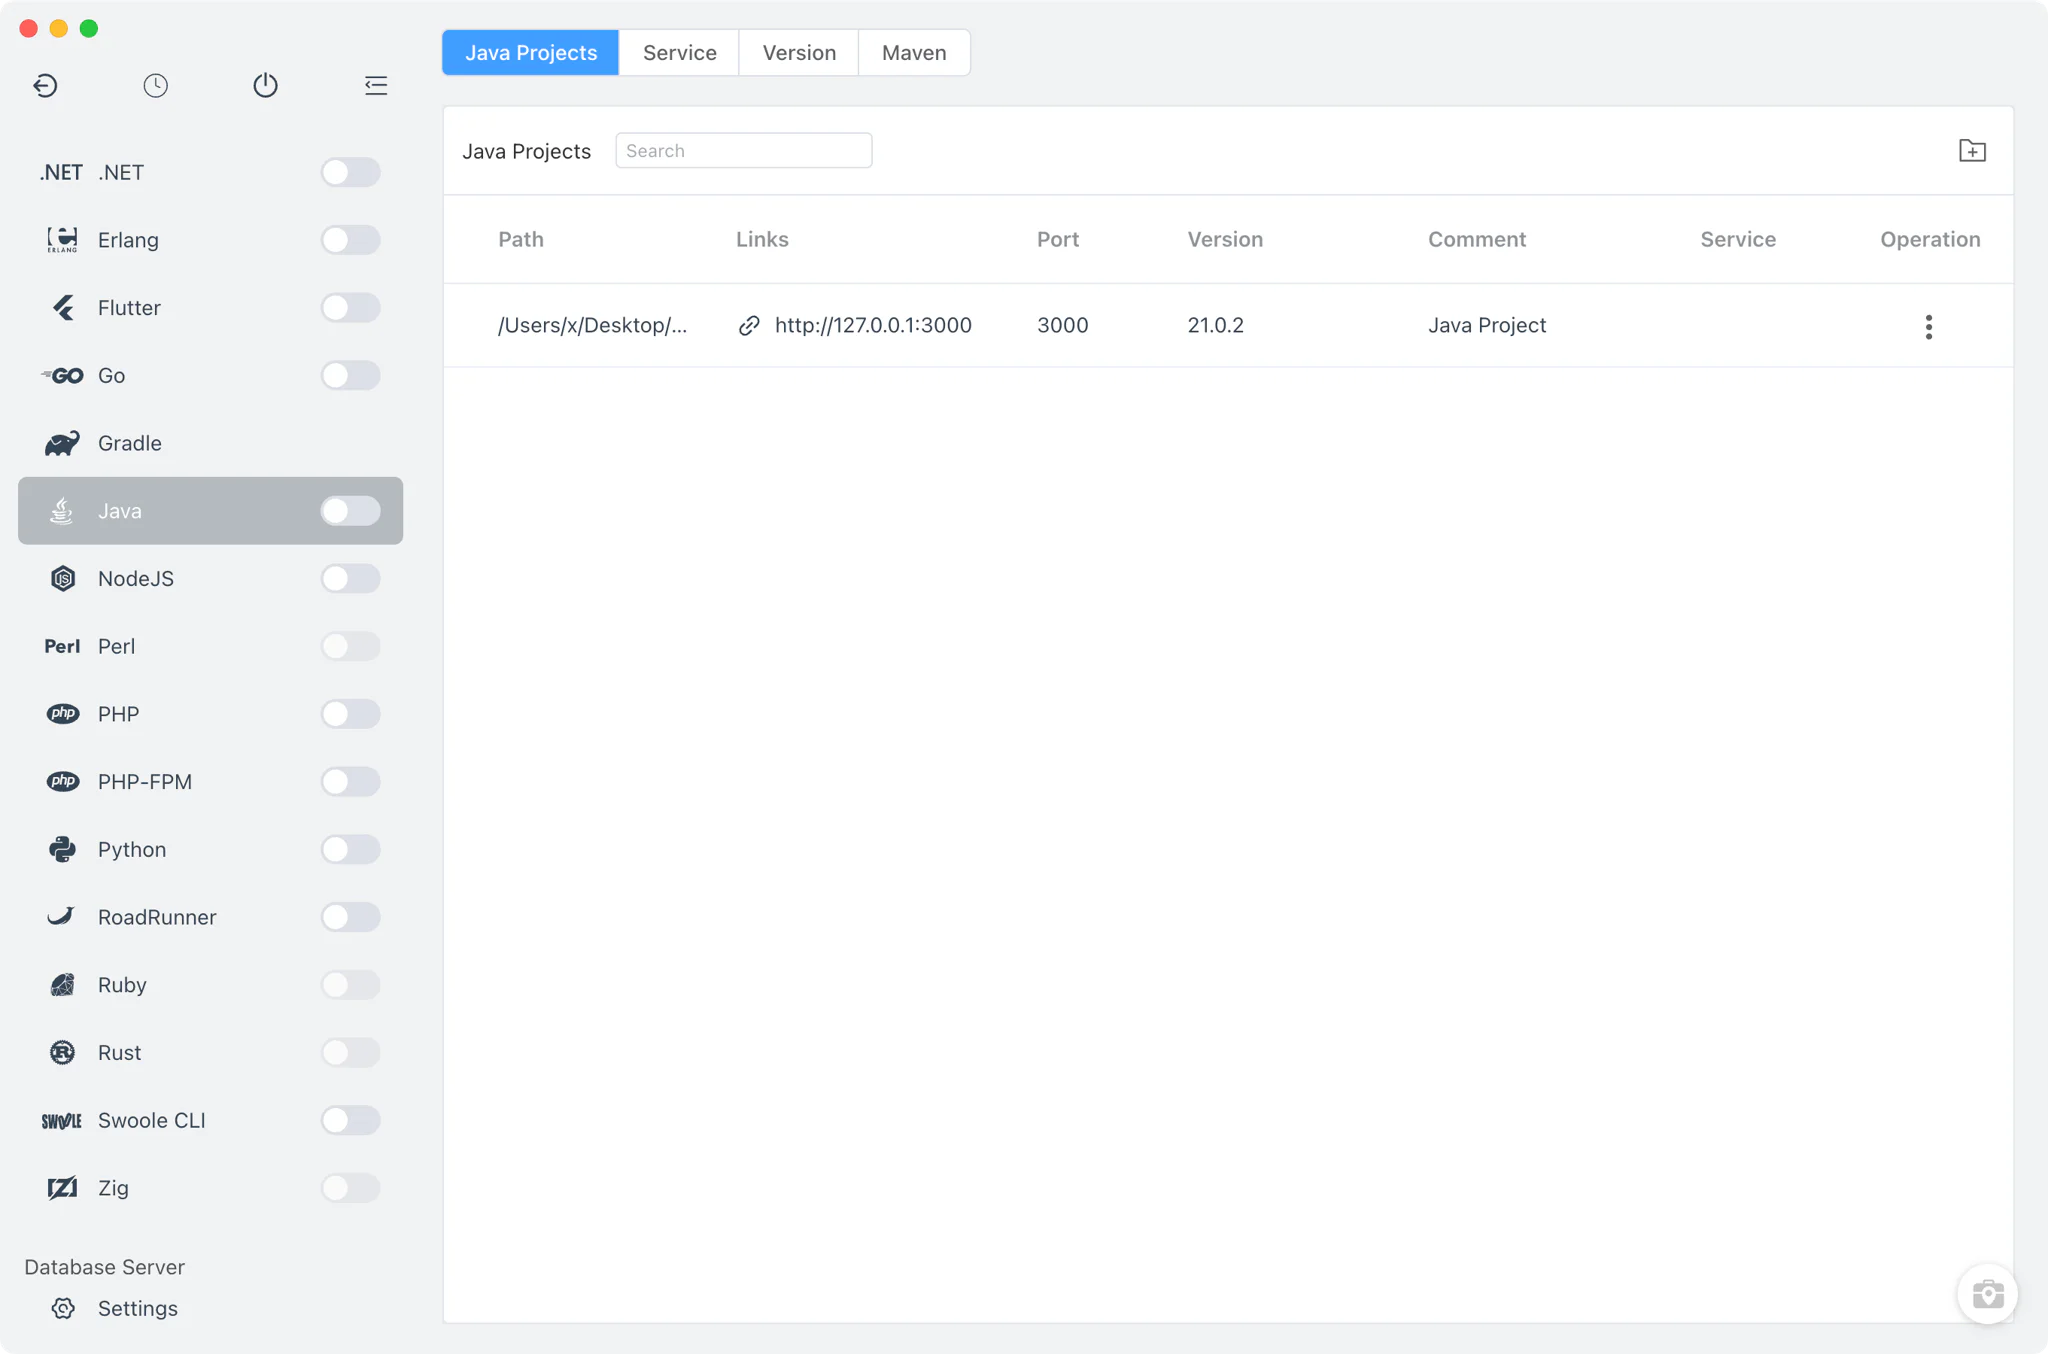Open the three-dot operation menu for Java Project

1929,326
